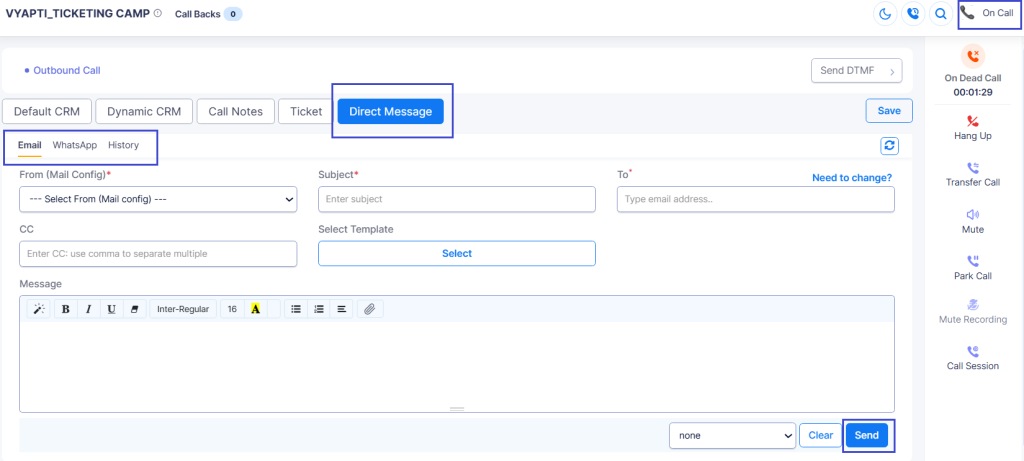Clear the email form
This screenshot has width=1024, height=461.
click(820, 436)
